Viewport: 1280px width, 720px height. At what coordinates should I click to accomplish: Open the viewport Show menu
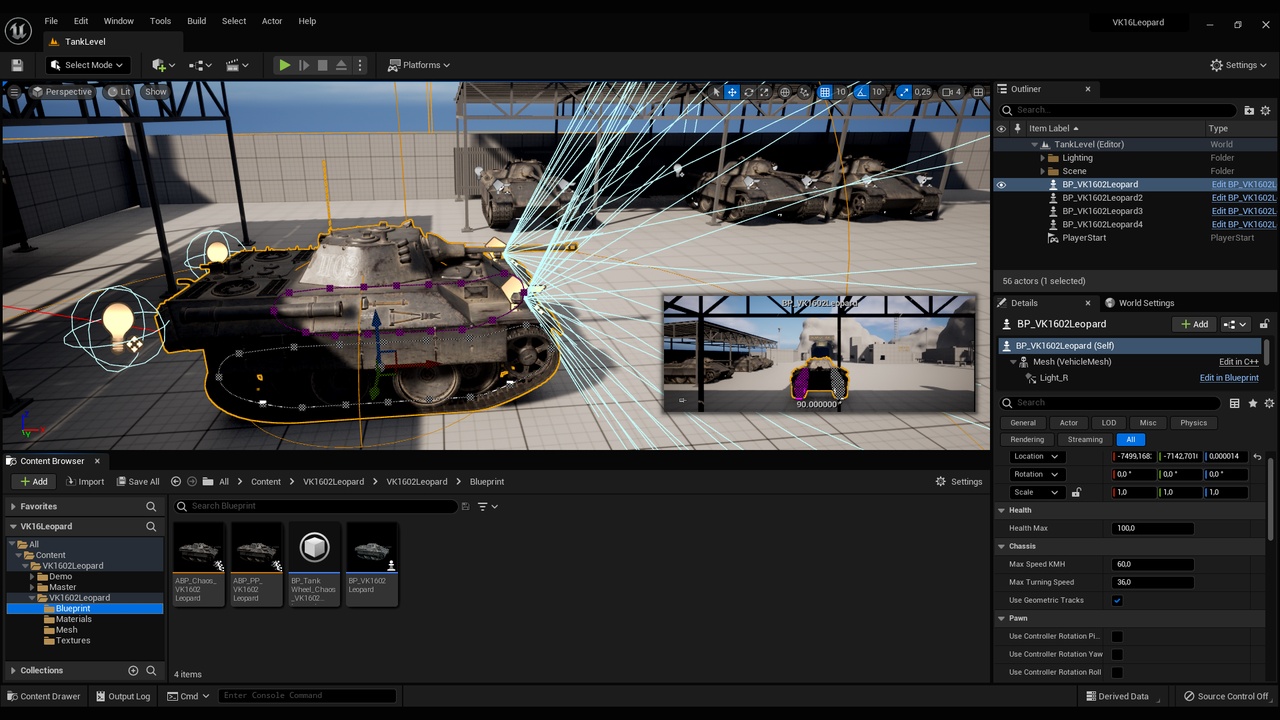(x=156, y=92)
